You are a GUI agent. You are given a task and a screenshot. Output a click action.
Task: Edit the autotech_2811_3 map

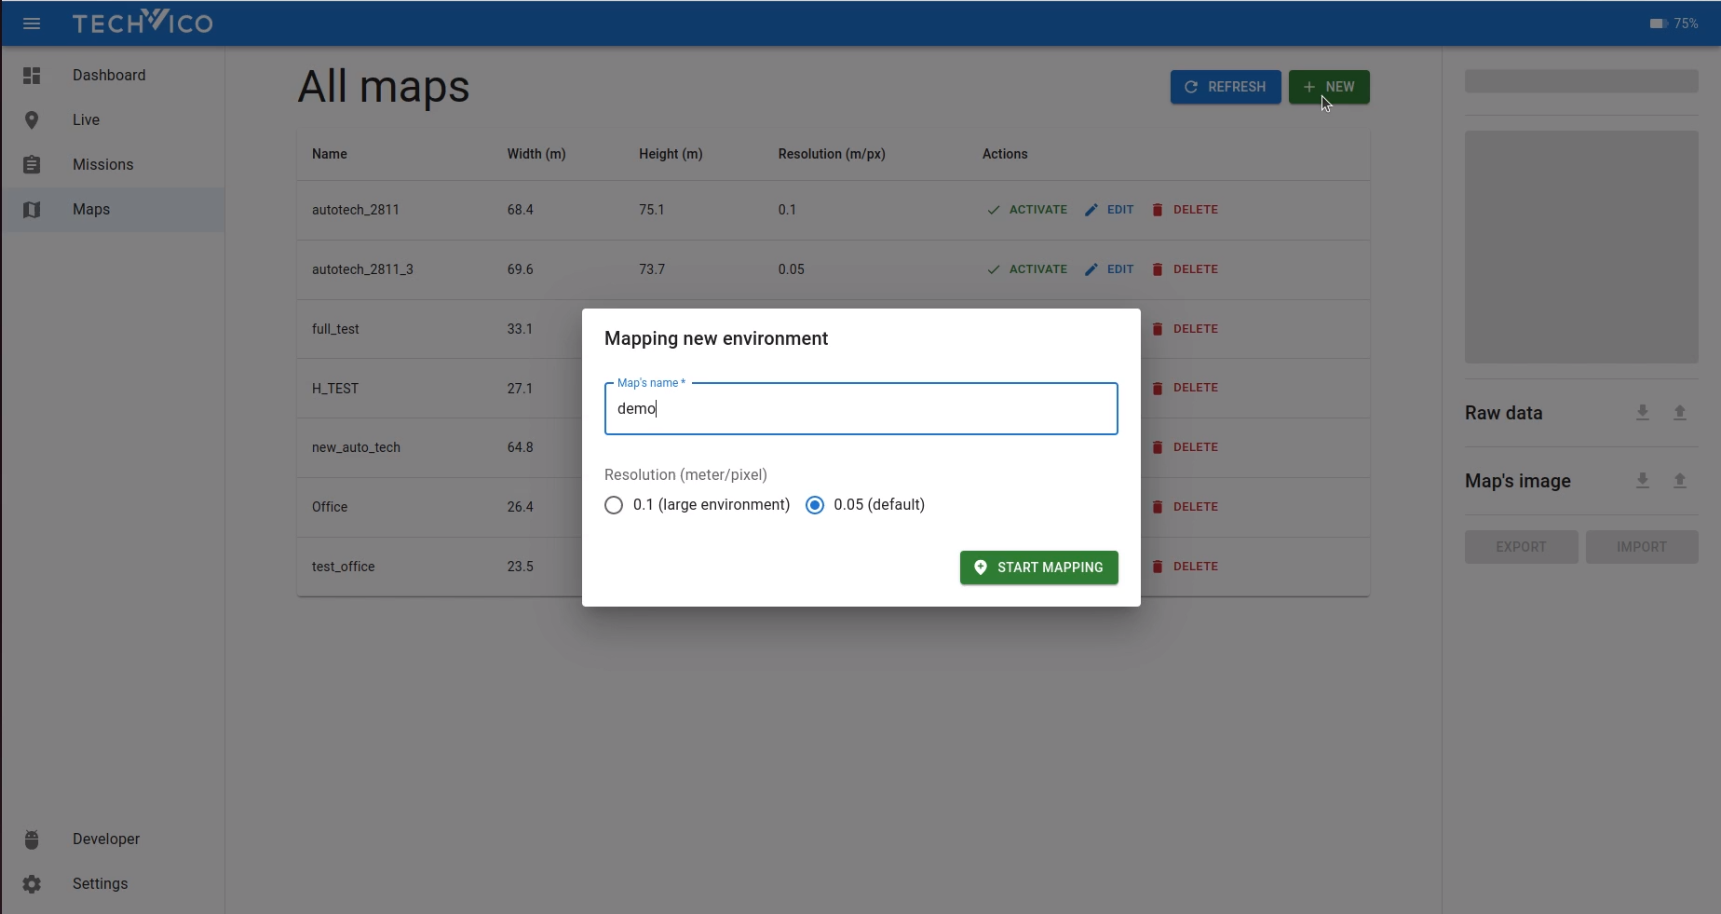[1109, 269]
